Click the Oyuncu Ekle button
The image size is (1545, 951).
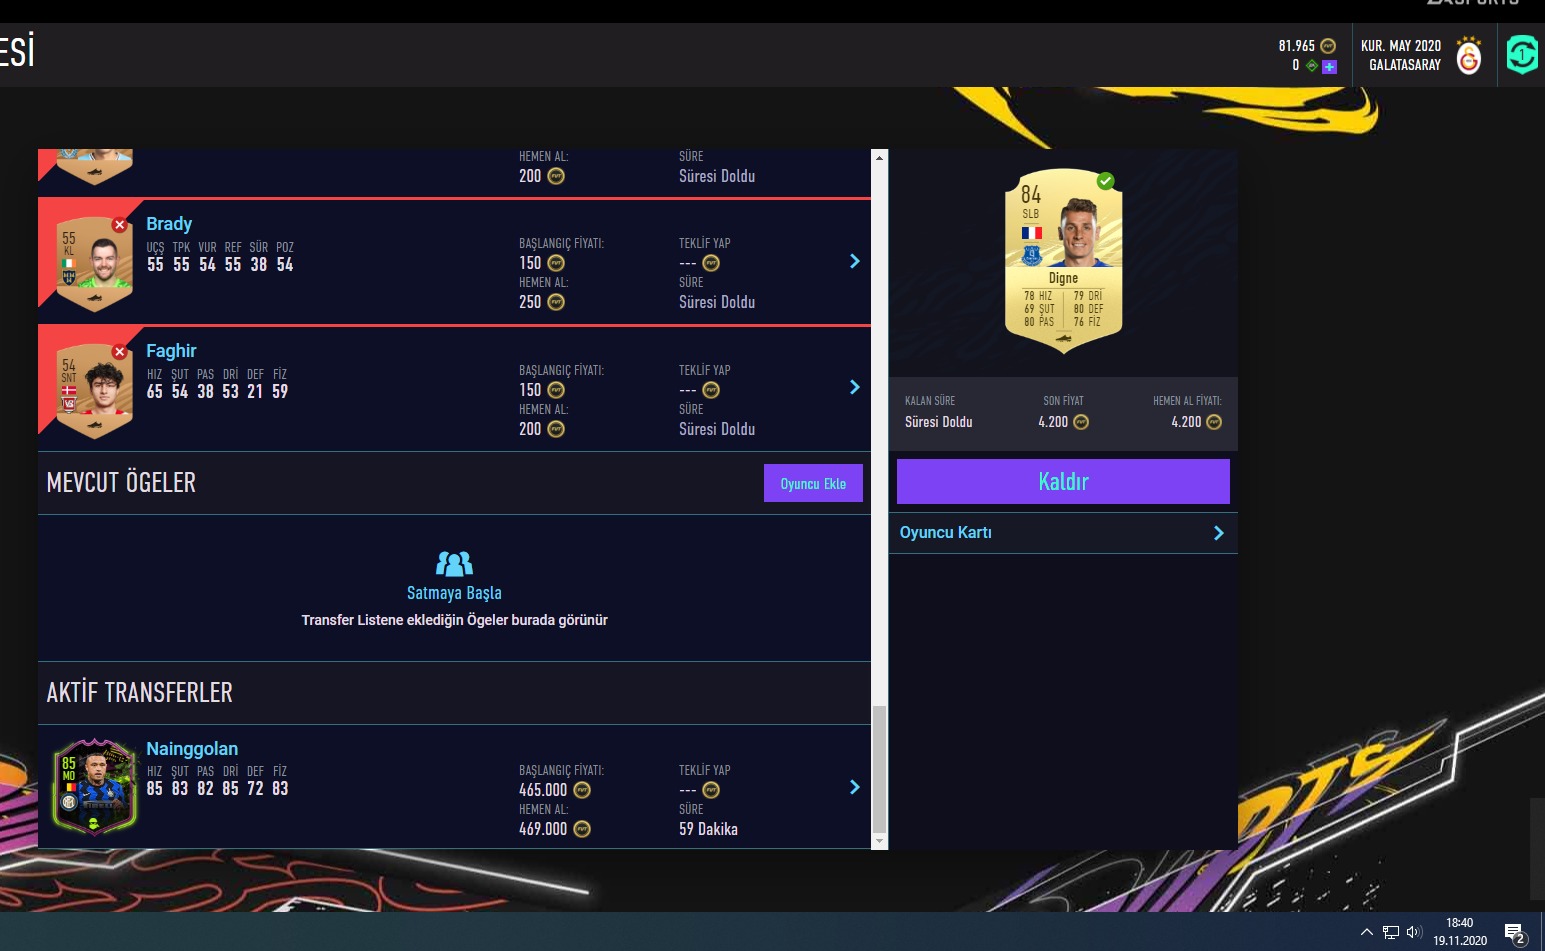813,483
